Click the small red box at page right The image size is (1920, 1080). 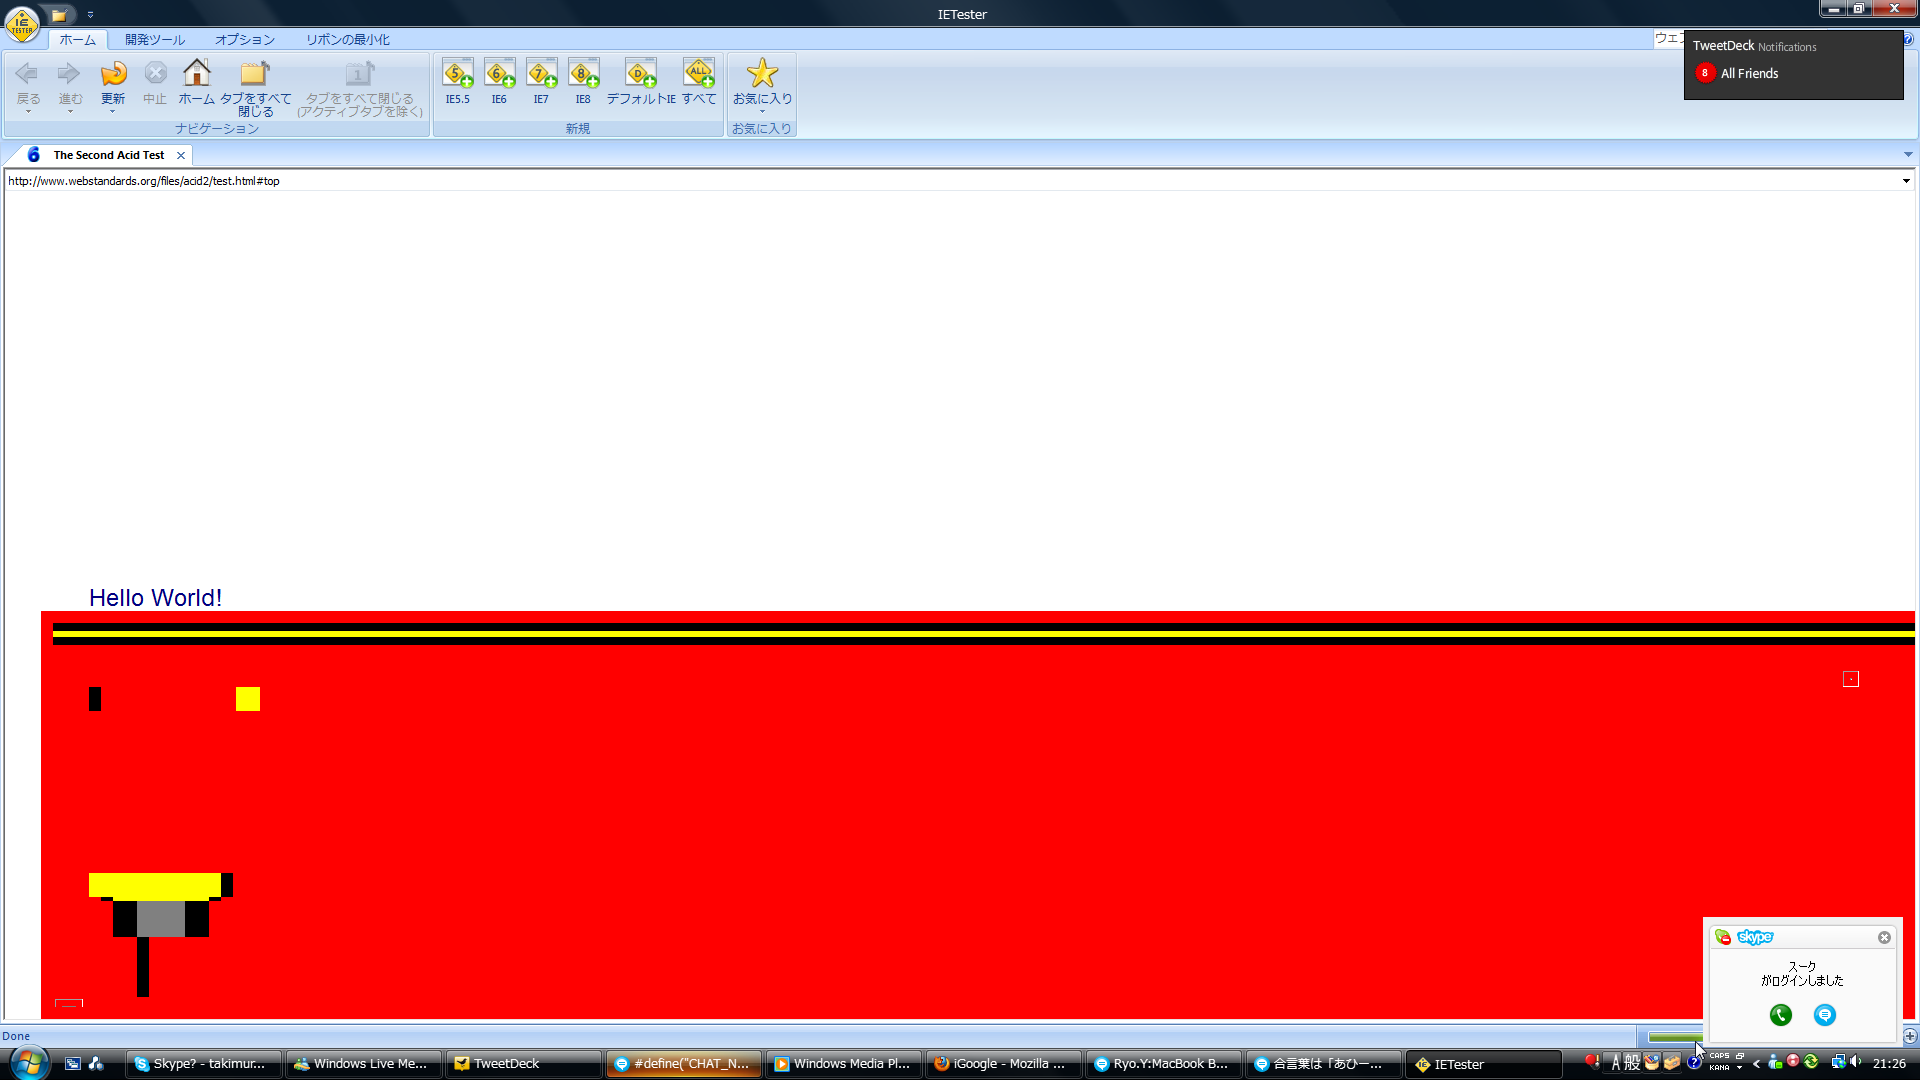pyautogui.click(x=1851, y=679)
